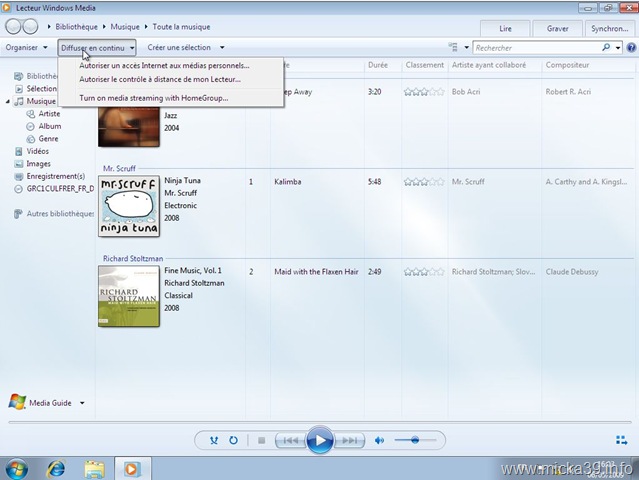Open search options dropdown arrow
This screenshot has width=639, height=480.
pos(618,48)
